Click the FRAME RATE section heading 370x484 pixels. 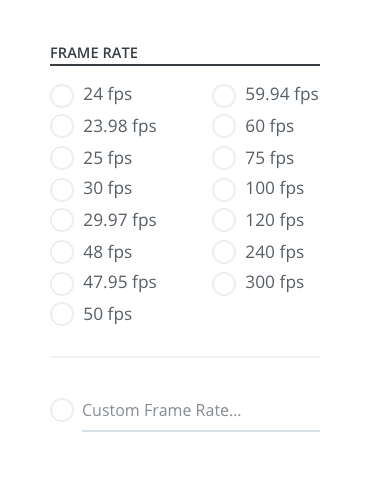coord(94,53)
